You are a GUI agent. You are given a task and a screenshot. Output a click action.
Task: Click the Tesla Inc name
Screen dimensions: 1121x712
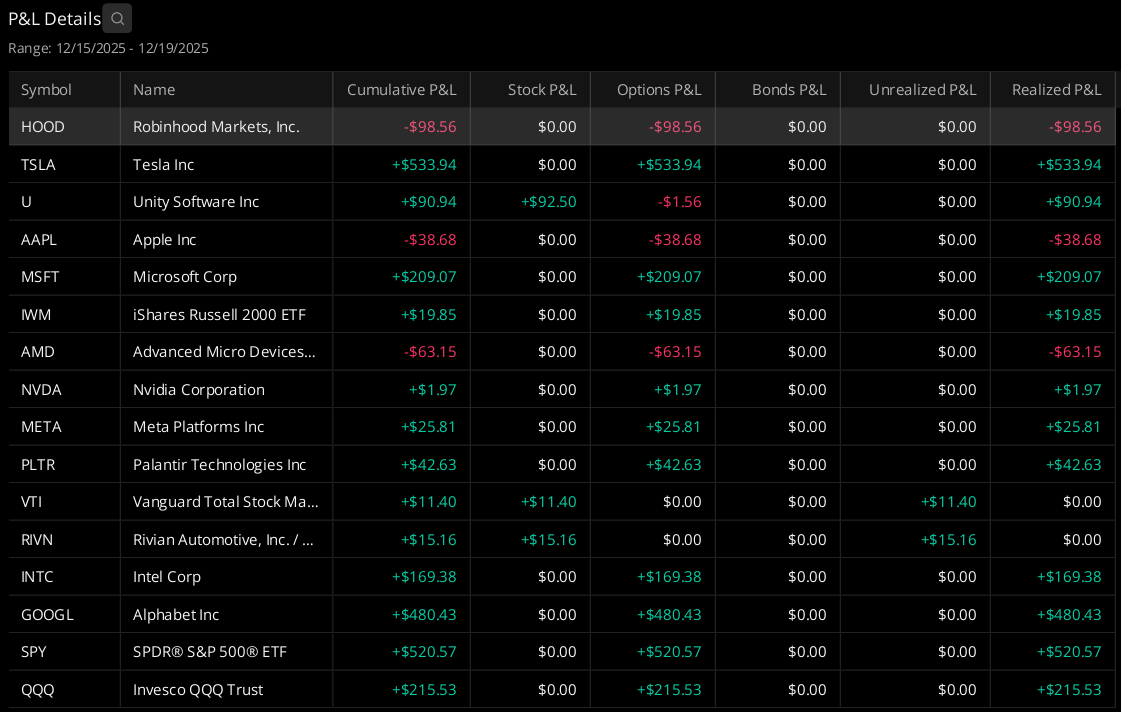[164, 164]
